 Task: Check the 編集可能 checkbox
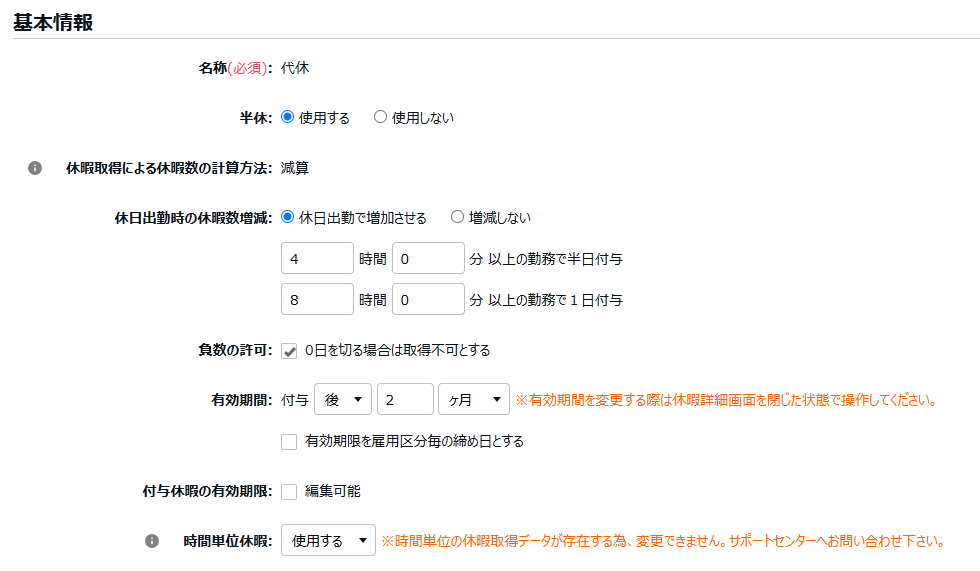tap(289, 491)
